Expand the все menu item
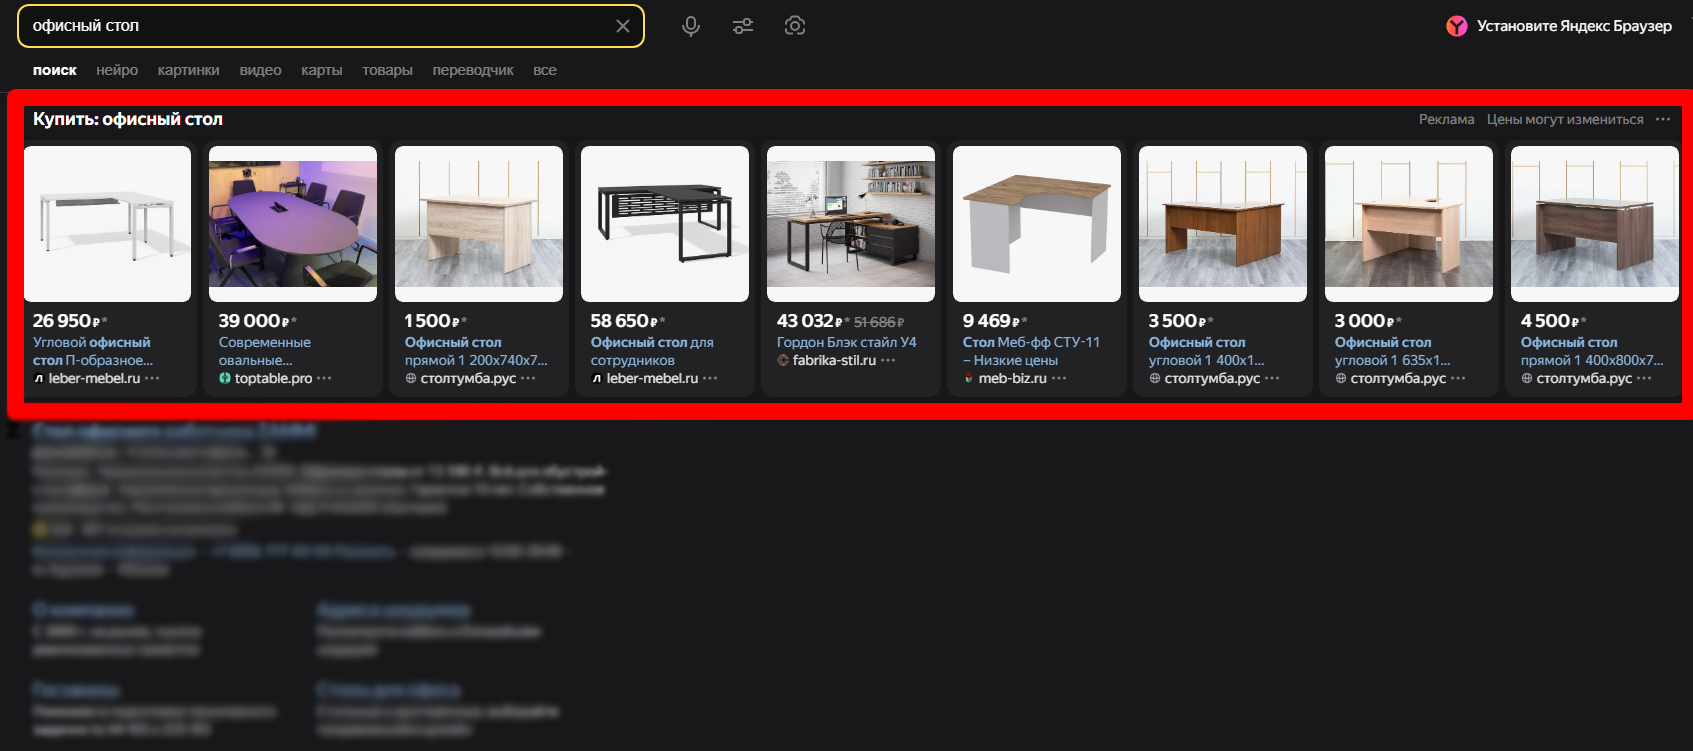The image size is (1693, 751). 545,70
